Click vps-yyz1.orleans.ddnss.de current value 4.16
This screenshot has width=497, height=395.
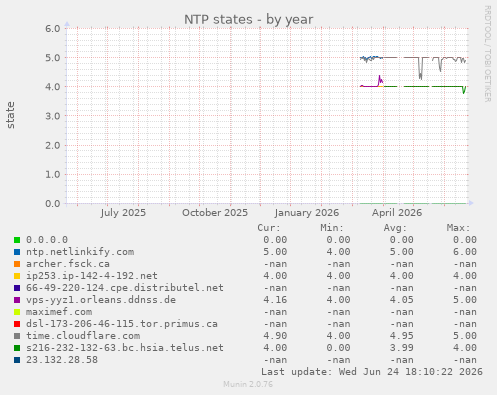pyautogui.click(x=275, y=300)
